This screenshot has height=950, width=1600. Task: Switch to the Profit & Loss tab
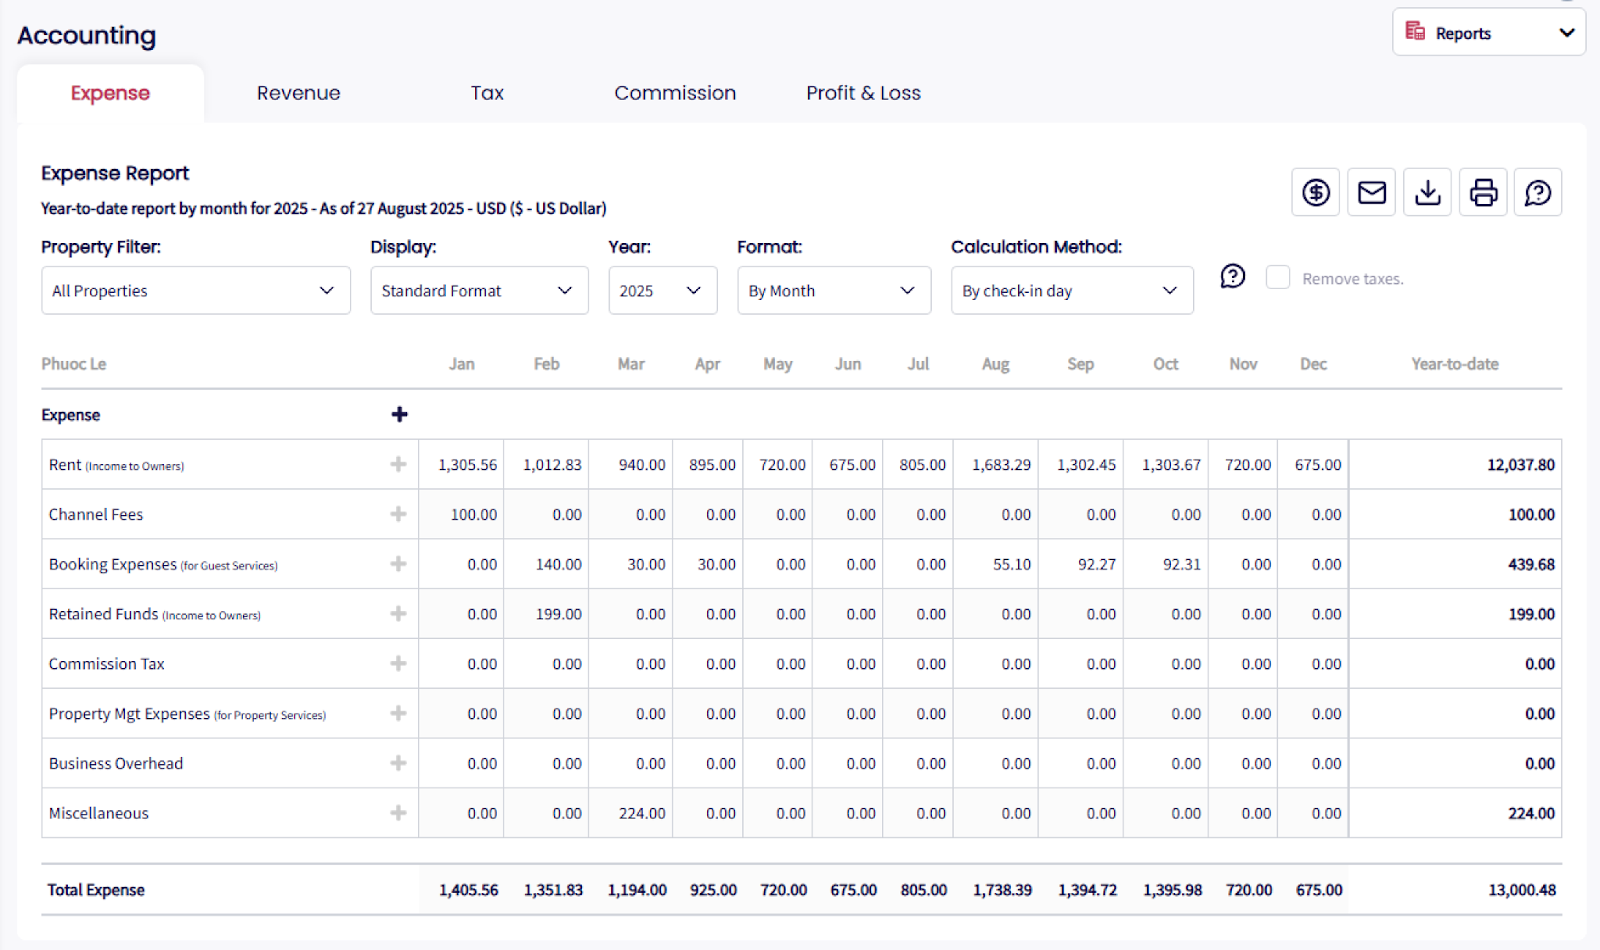tap(863, 93)
